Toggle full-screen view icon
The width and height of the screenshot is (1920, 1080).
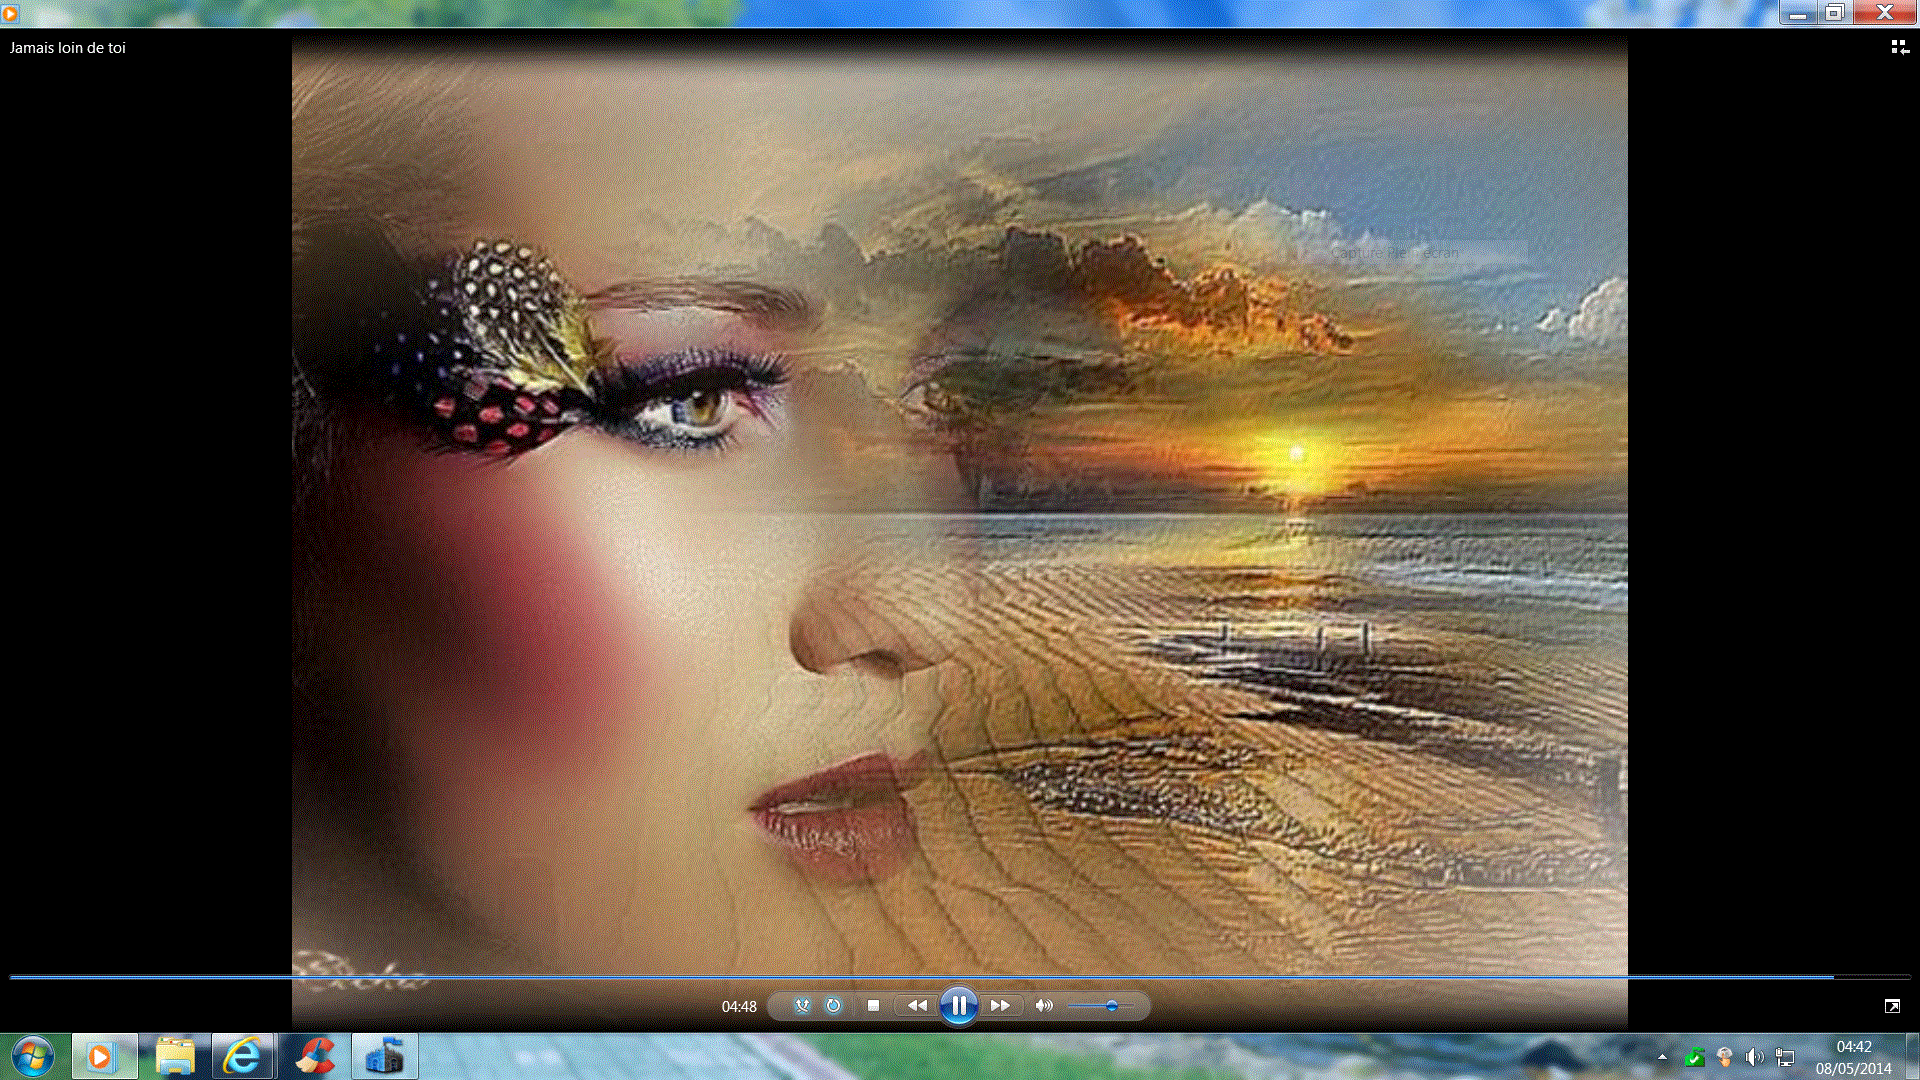(1892, 1006)
